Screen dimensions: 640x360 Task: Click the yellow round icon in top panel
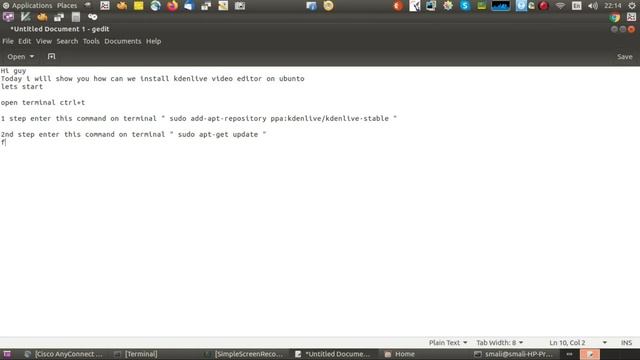[329, 6]
